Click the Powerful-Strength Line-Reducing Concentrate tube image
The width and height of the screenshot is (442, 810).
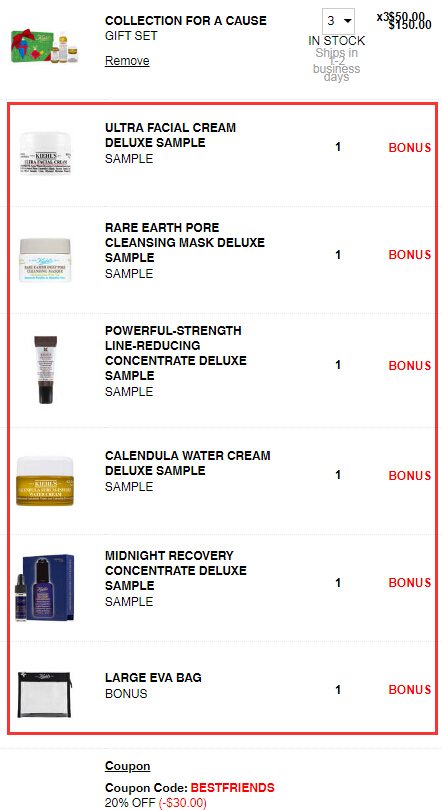coord(45,369)
